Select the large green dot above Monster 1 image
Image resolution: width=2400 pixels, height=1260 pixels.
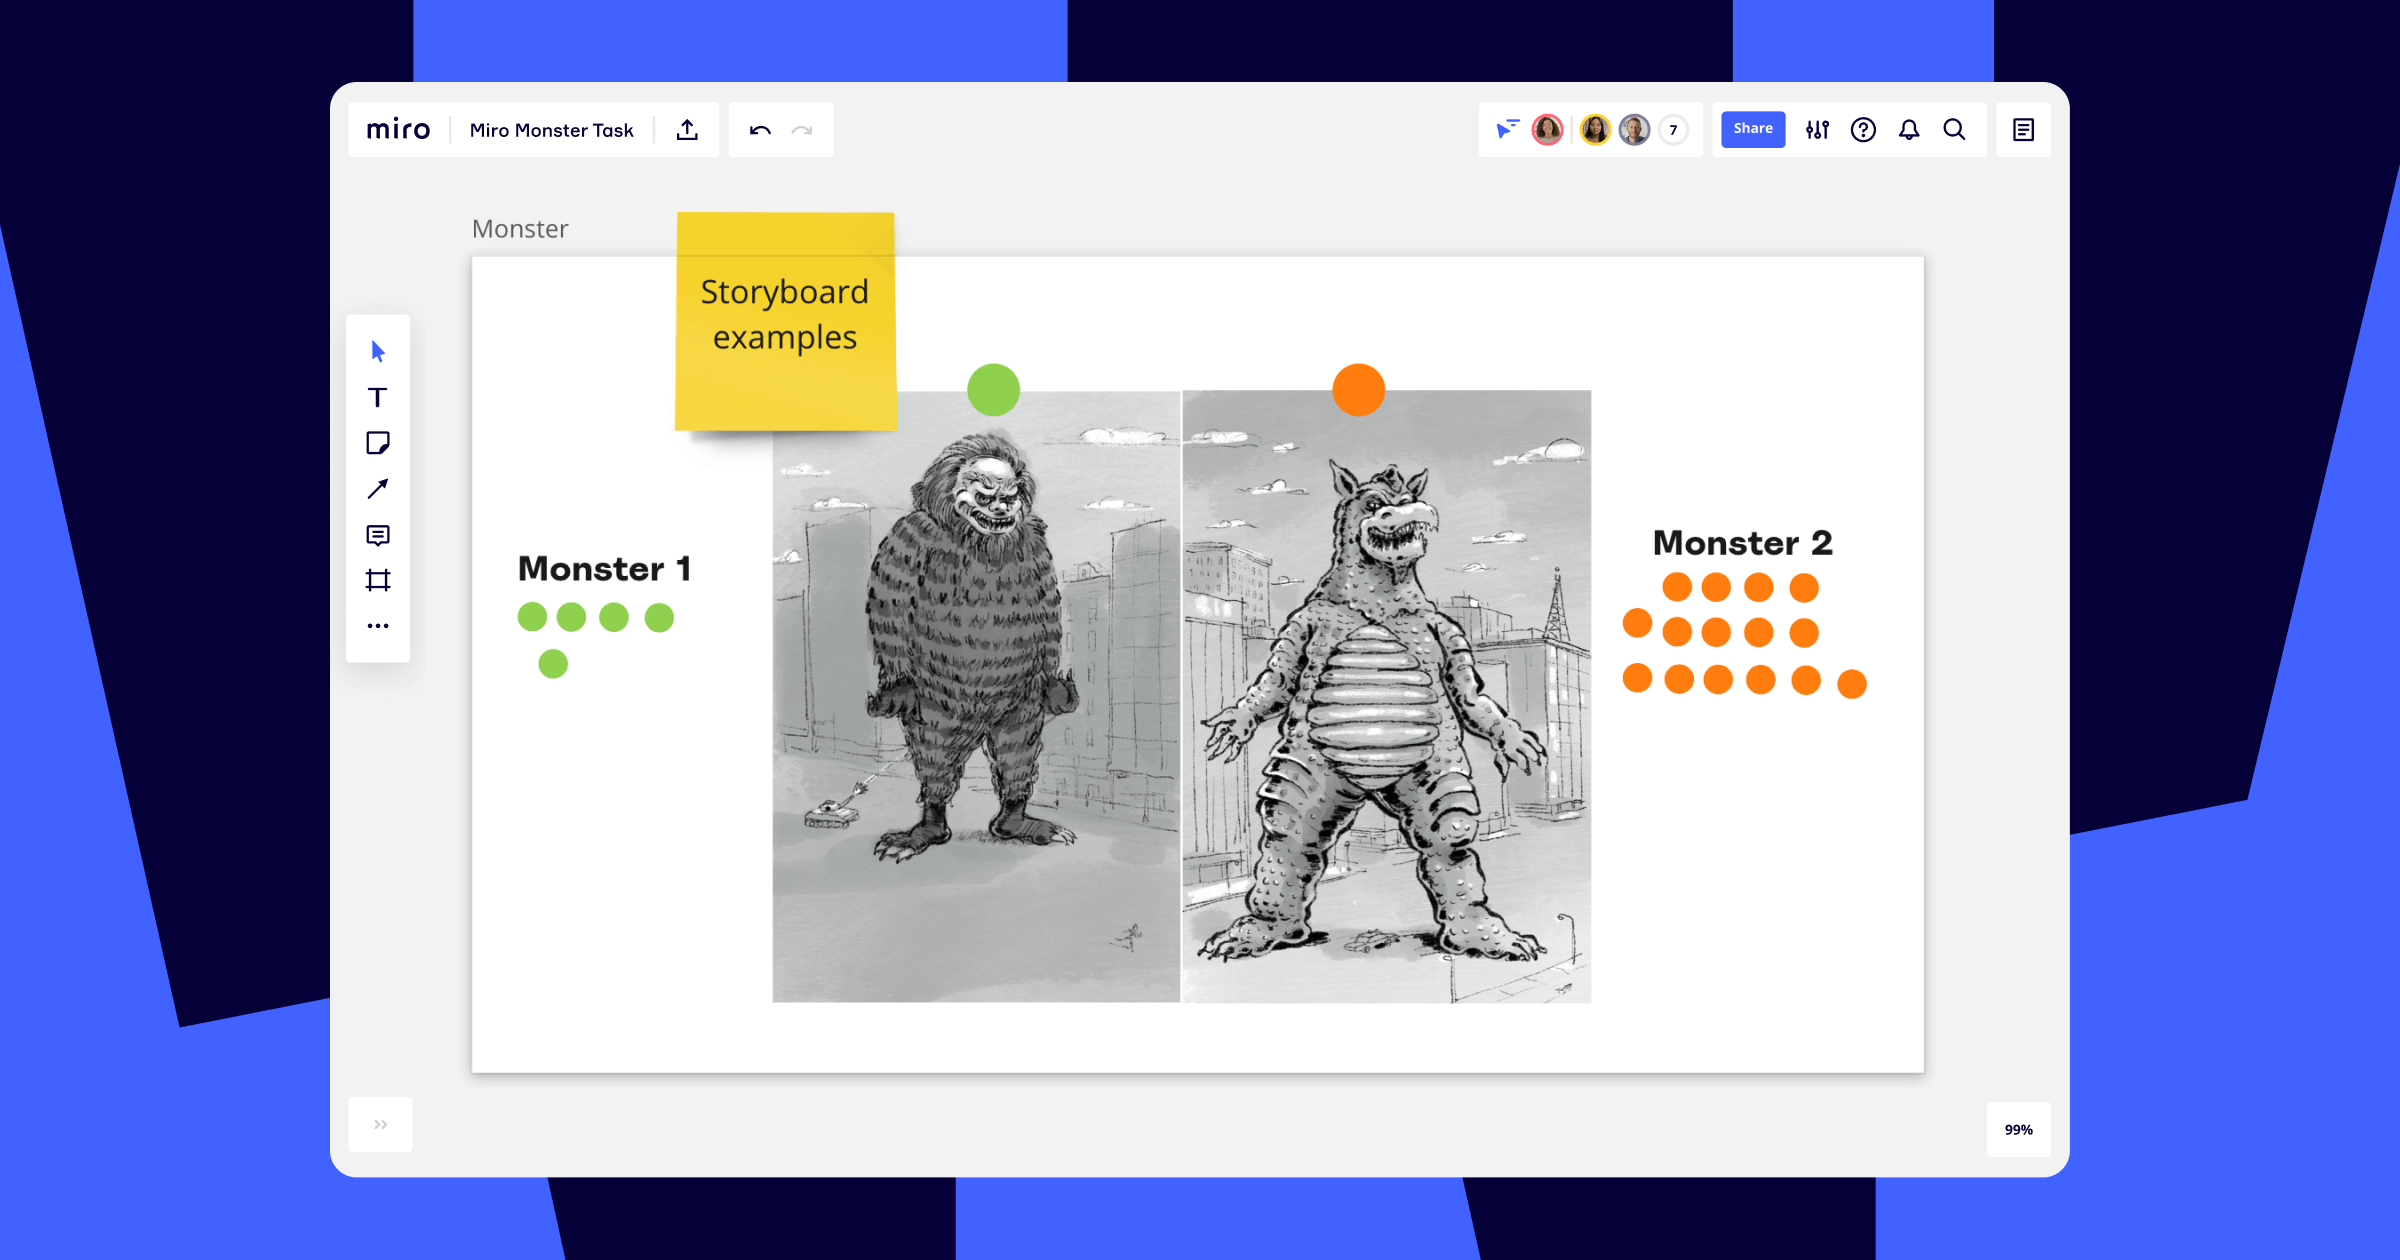[993, 390]
